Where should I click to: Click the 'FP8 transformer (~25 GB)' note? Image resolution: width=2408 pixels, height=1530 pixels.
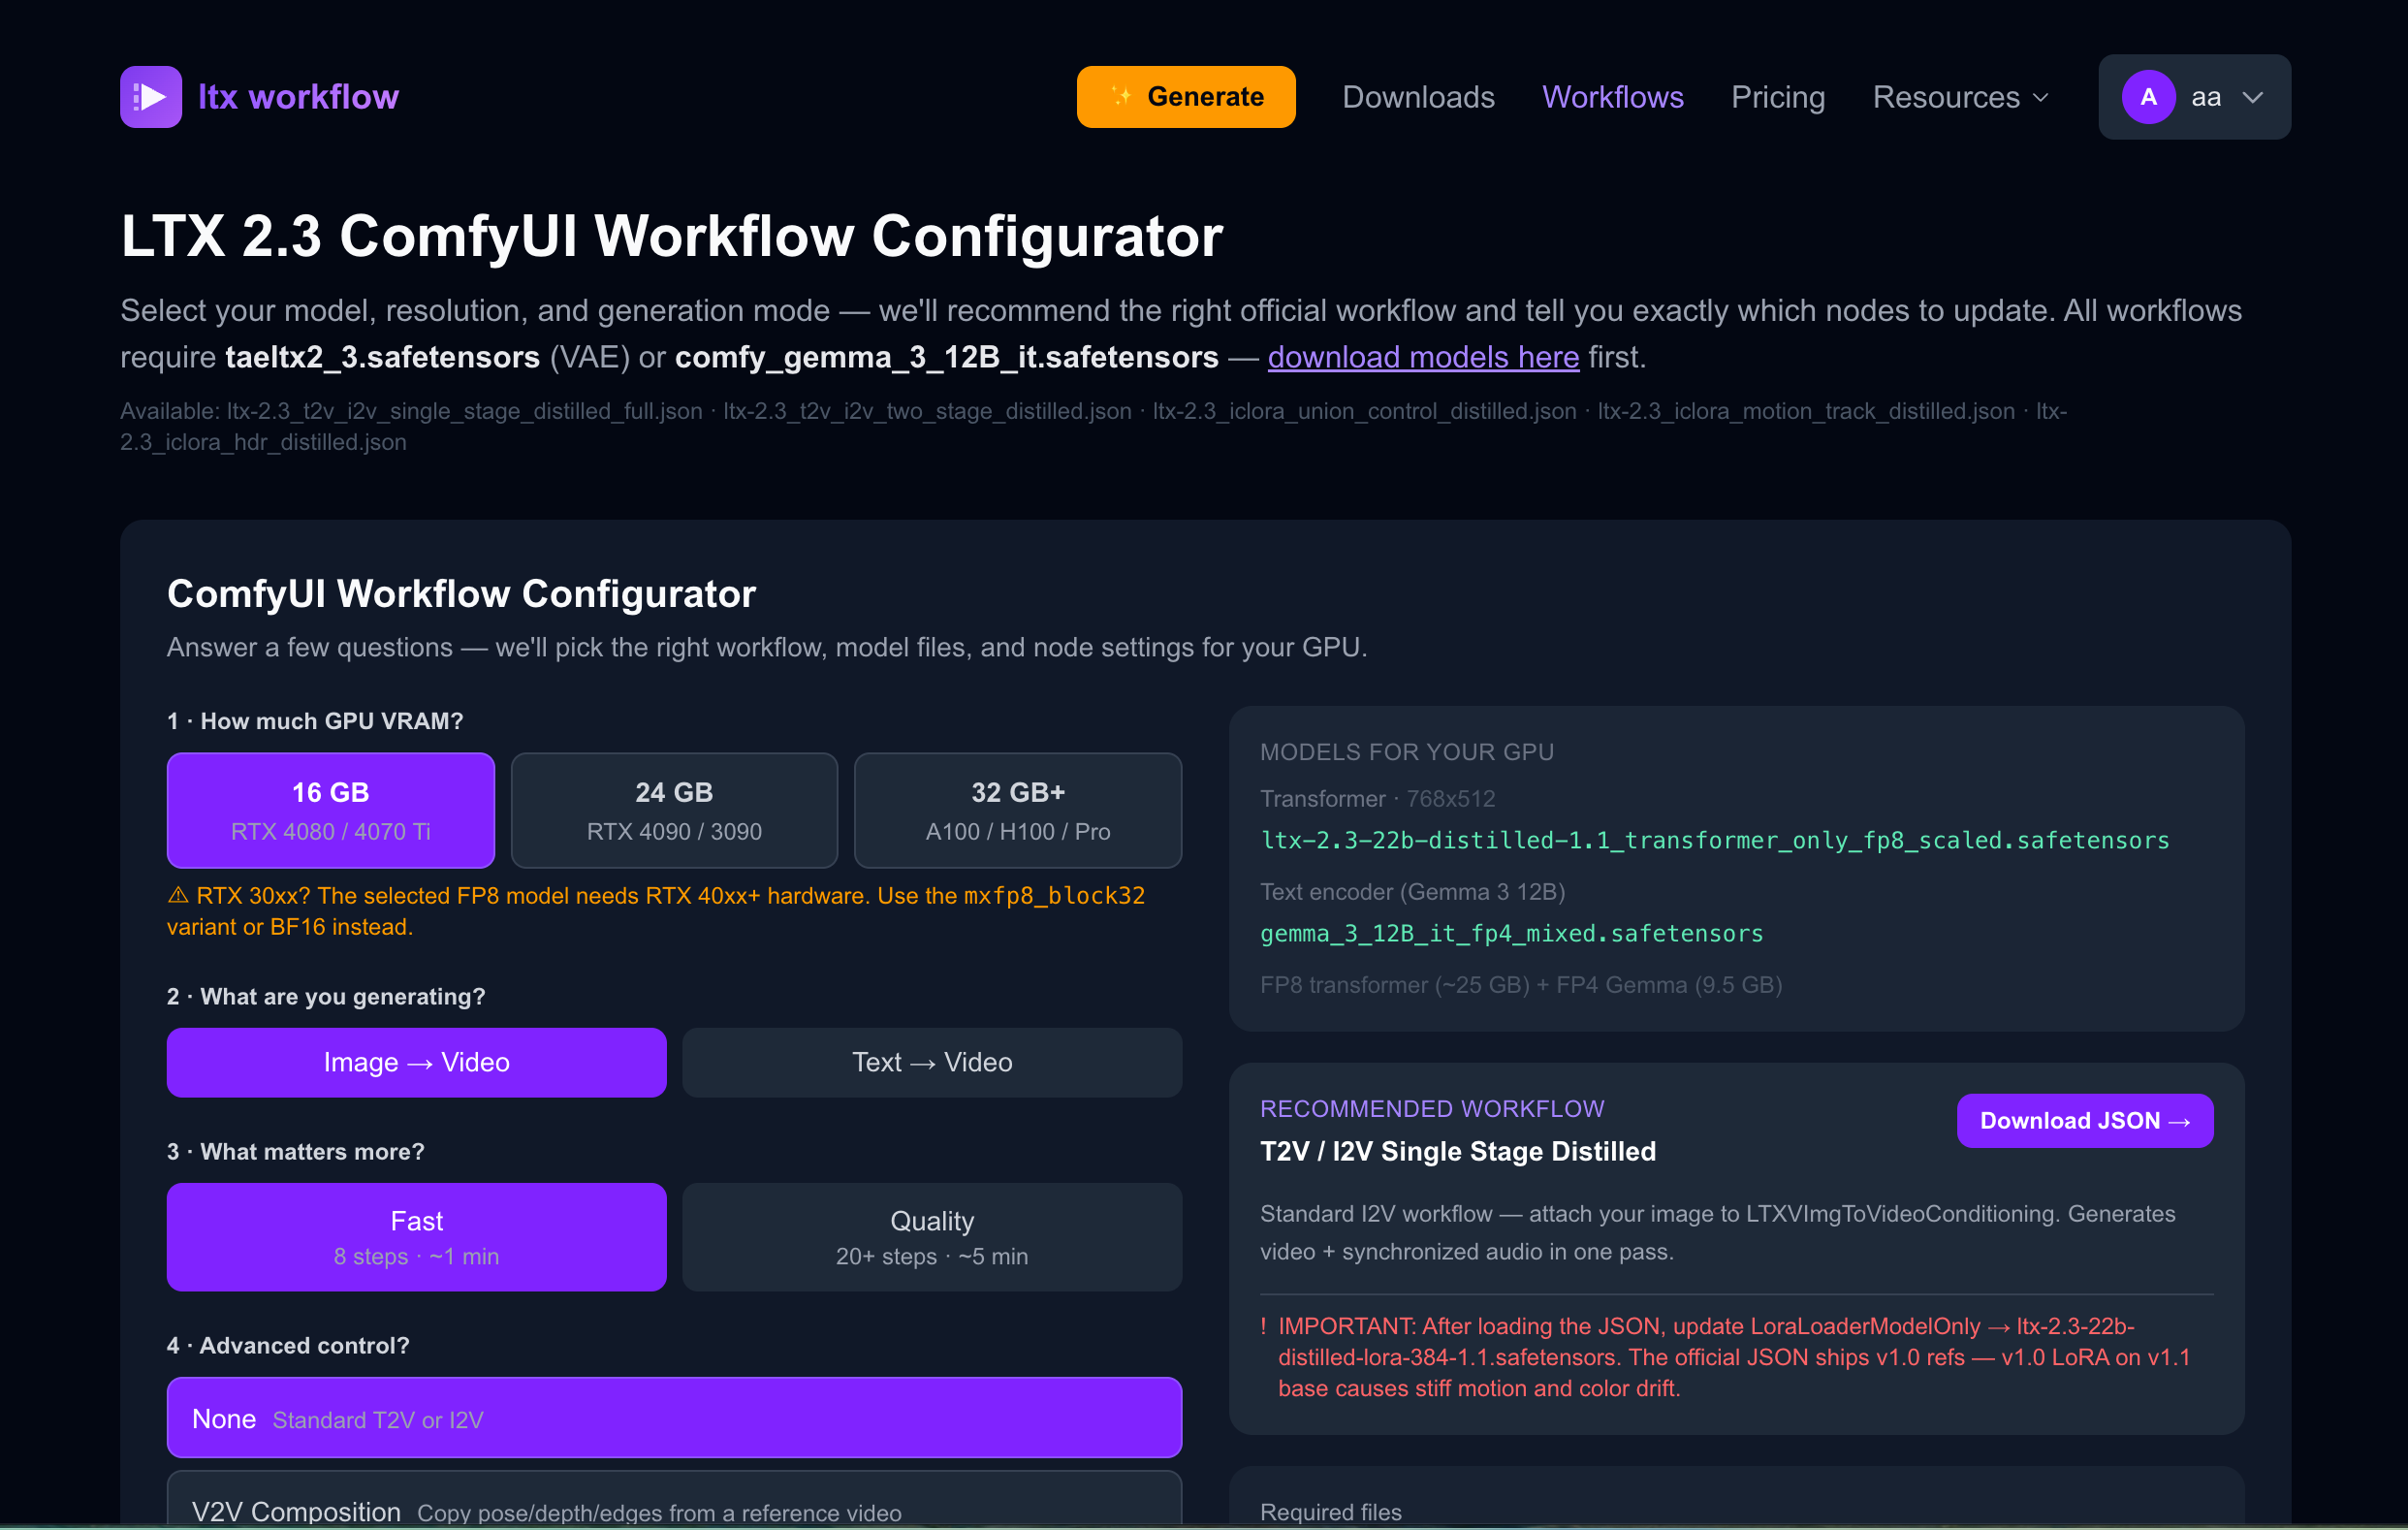coord(1521,985)
